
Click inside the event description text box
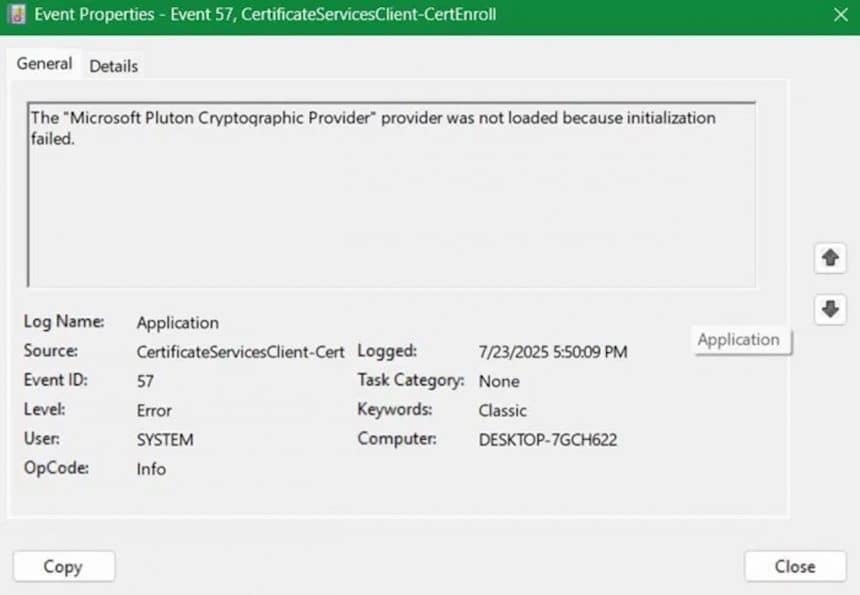(392, 195)
